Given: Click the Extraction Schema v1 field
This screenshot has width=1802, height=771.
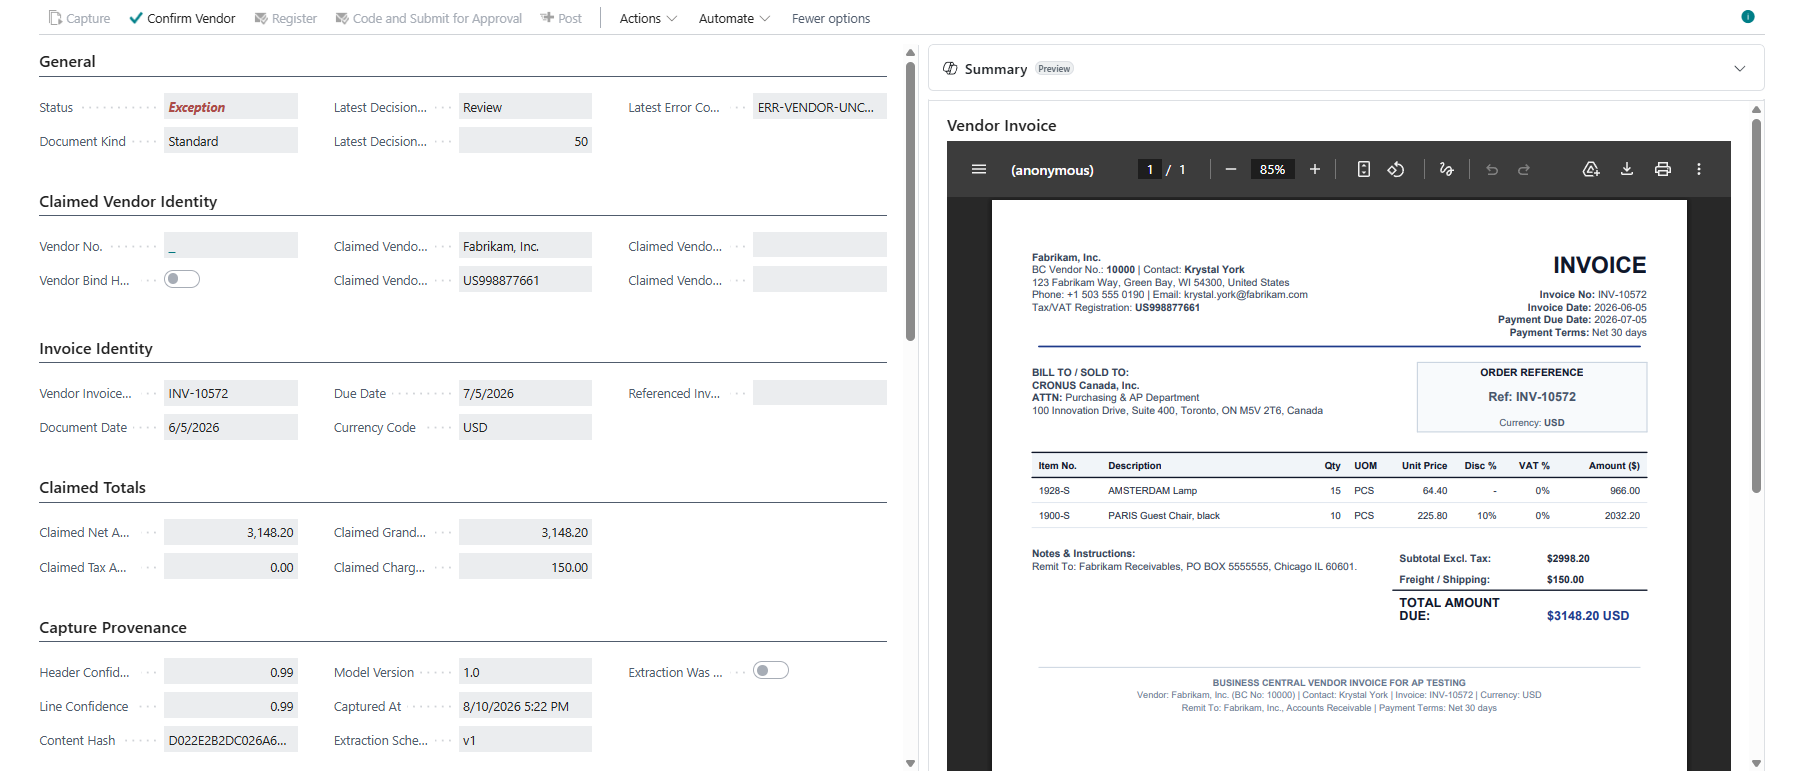Looking at the screenshot, I should [x=525, y=740].
